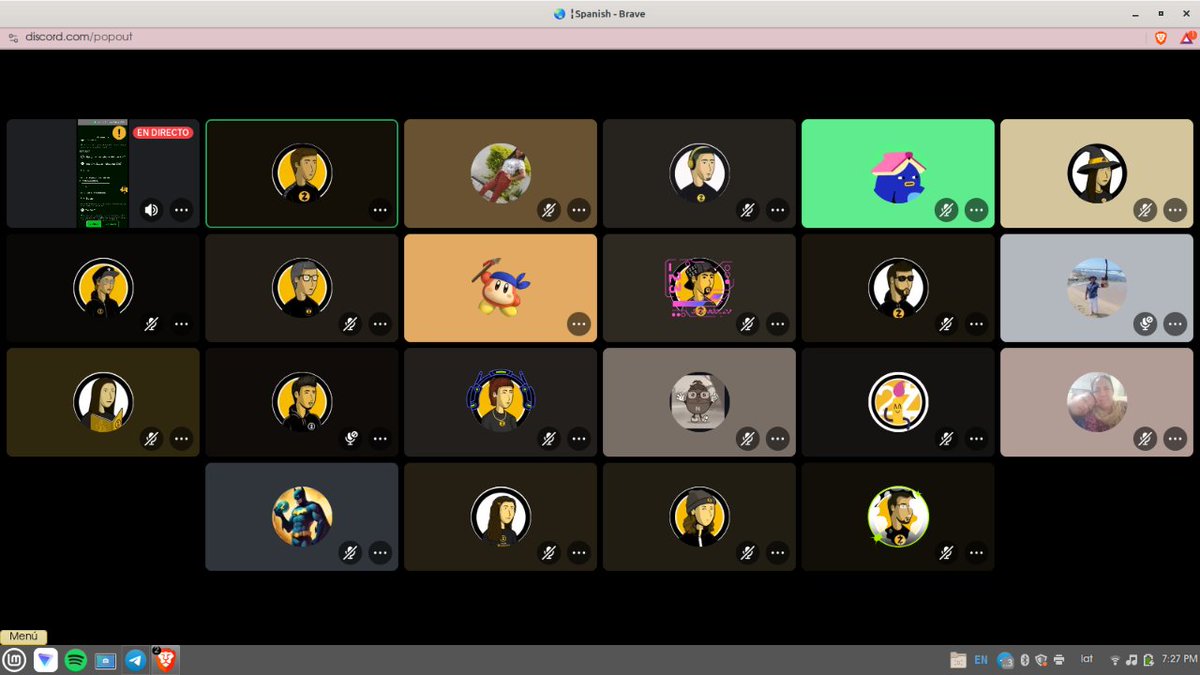The height and width of the screenshot is (675, 1200).
Task: Open more options on the sunglasses beard avatar tile
Action: (x=977, y=324)
